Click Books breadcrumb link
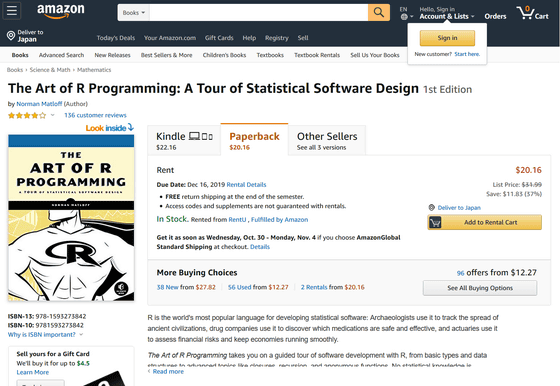 [x=15, y=70]
